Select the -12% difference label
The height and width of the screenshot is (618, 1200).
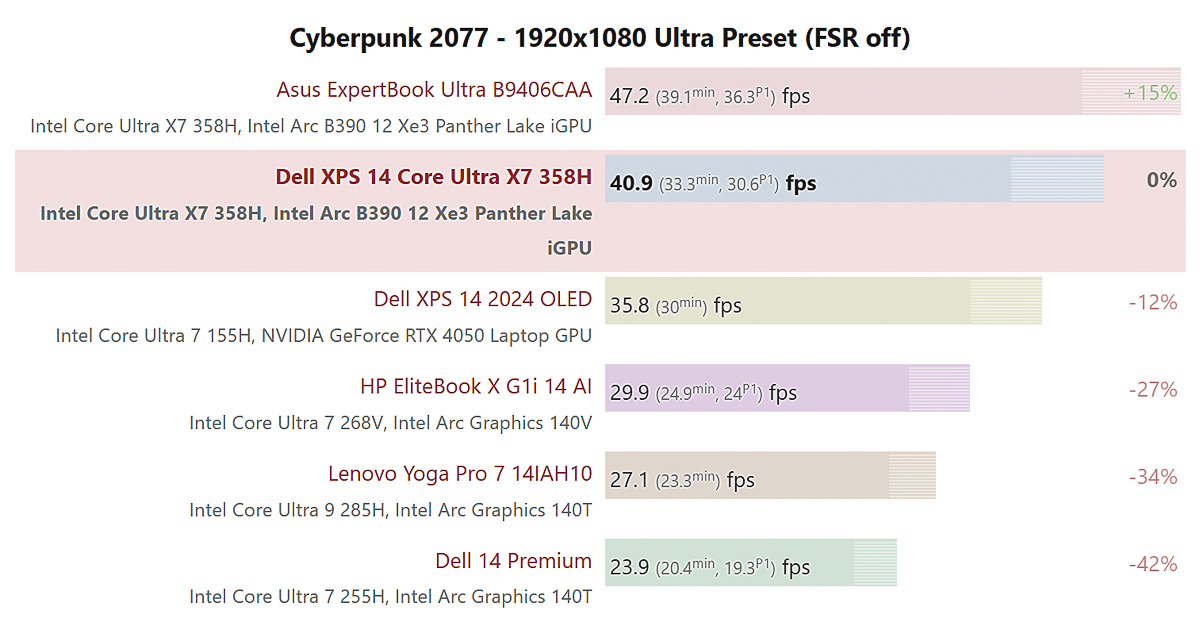1152,302
